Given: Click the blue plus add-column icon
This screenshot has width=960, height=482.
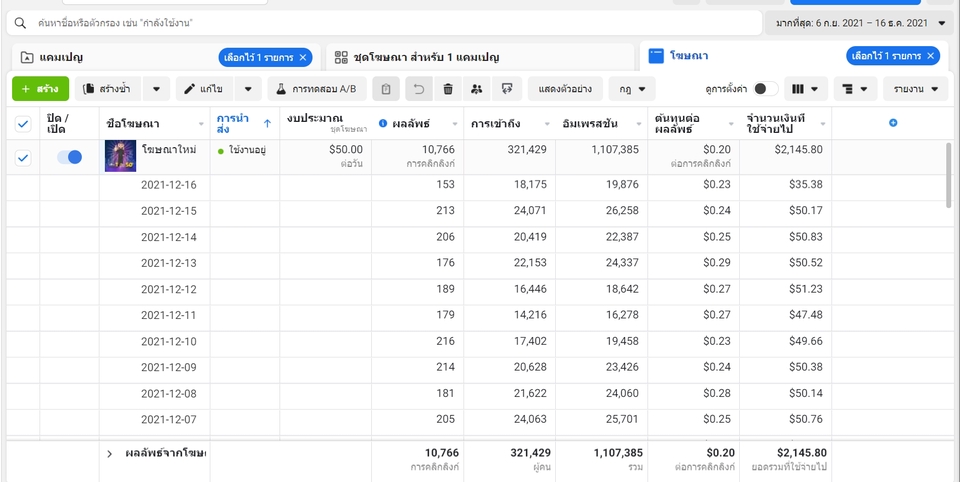Looking at the screenshot, I should point(893,123).
